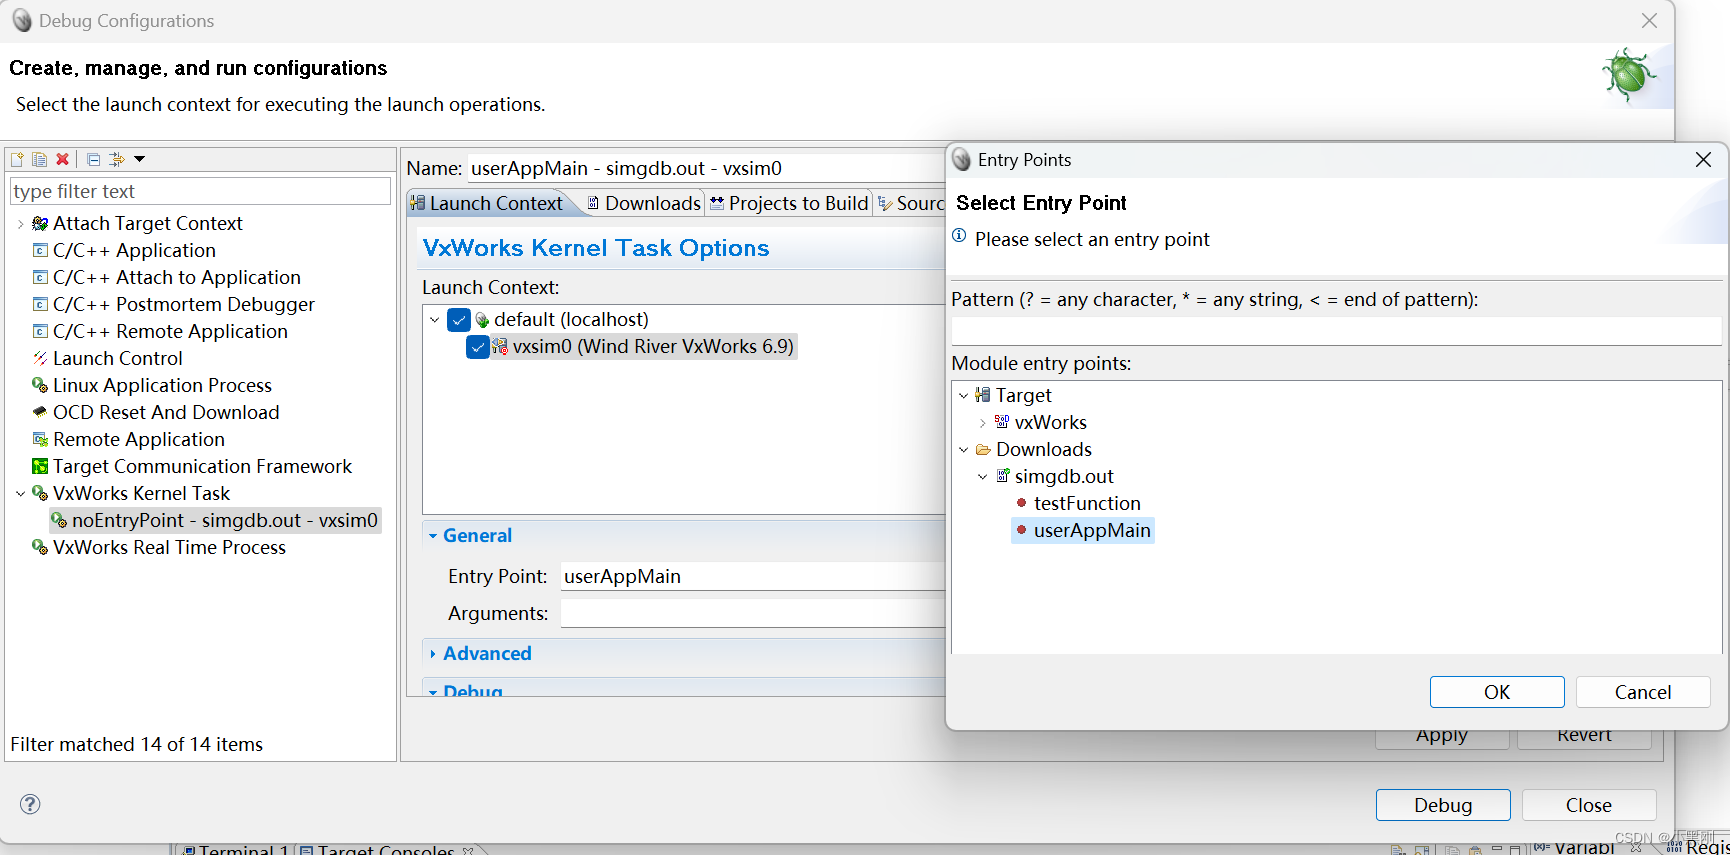Switch to the Launch Context tab

tap(487, 203)
